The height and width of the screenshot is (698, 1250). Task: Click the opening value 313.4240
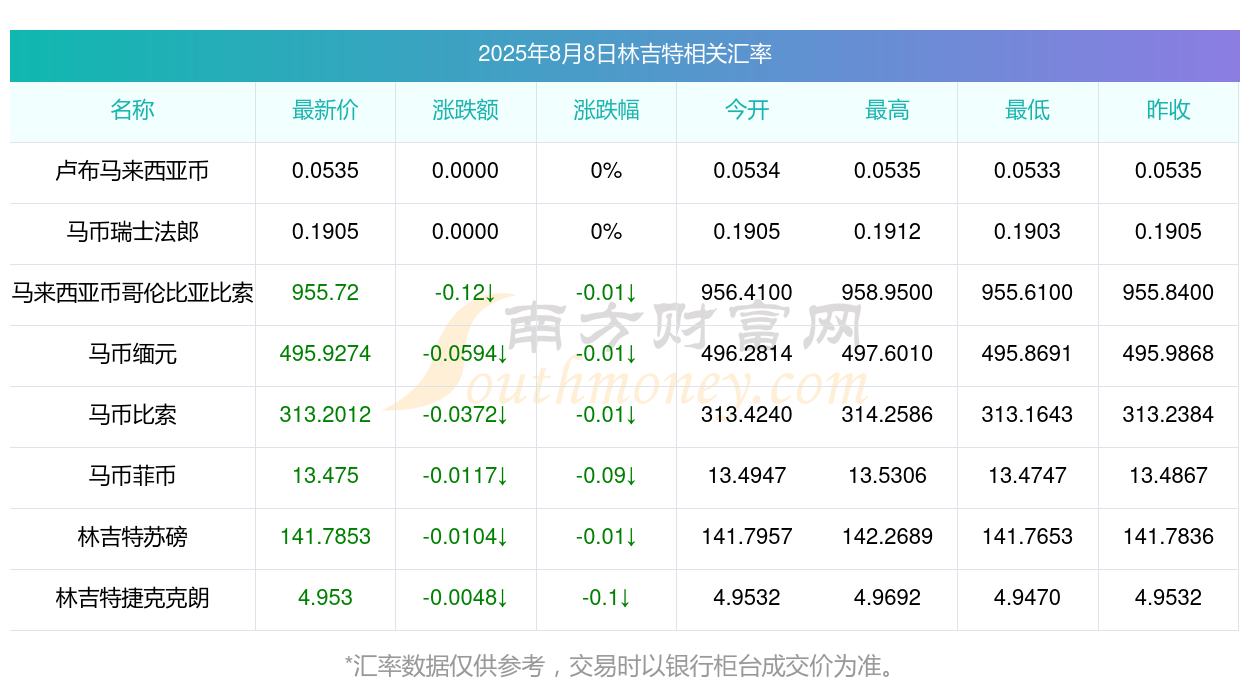(747, 415)
